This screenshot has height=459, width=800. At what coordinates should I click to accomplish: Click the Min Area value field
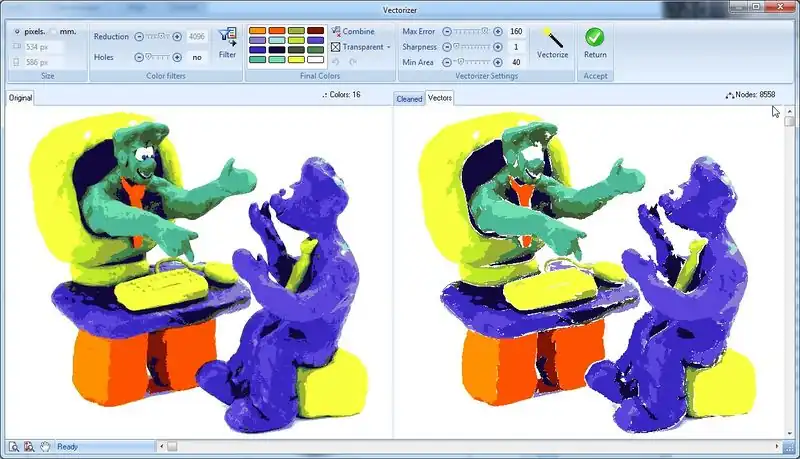tap(517, 62)
